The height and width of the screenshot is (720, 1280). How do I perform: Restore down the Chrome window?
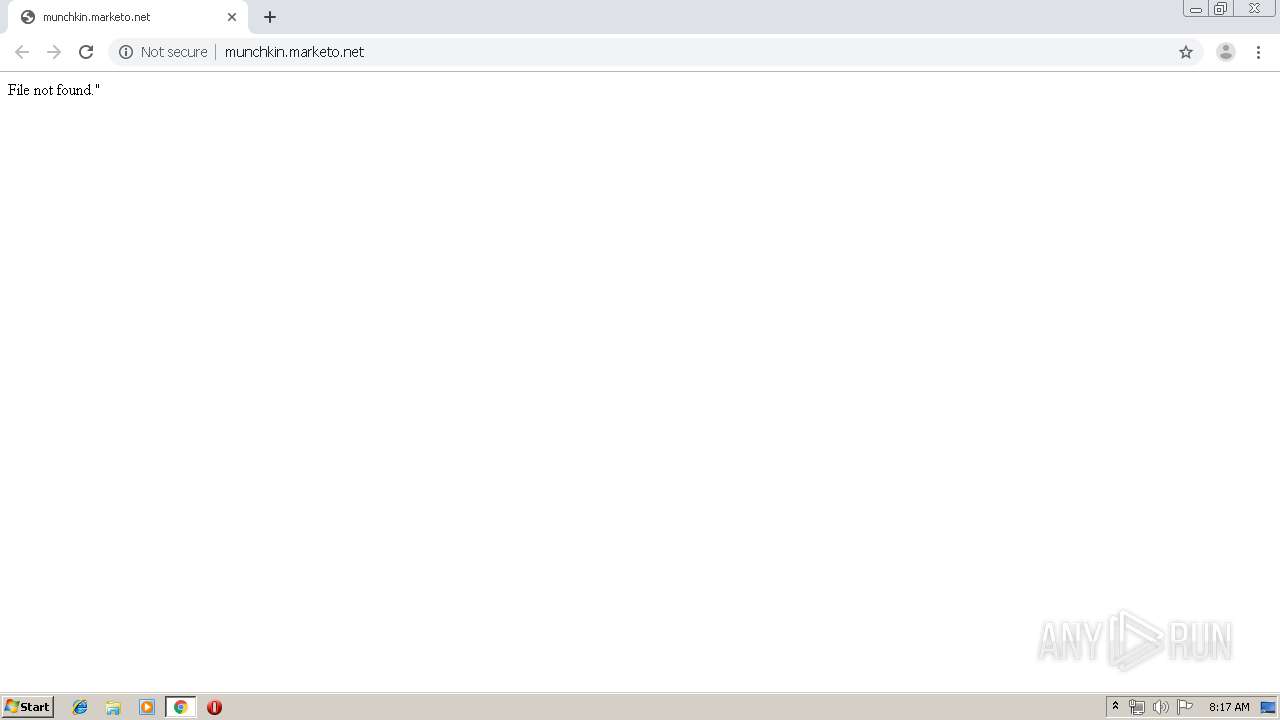tap(1221, 9)
